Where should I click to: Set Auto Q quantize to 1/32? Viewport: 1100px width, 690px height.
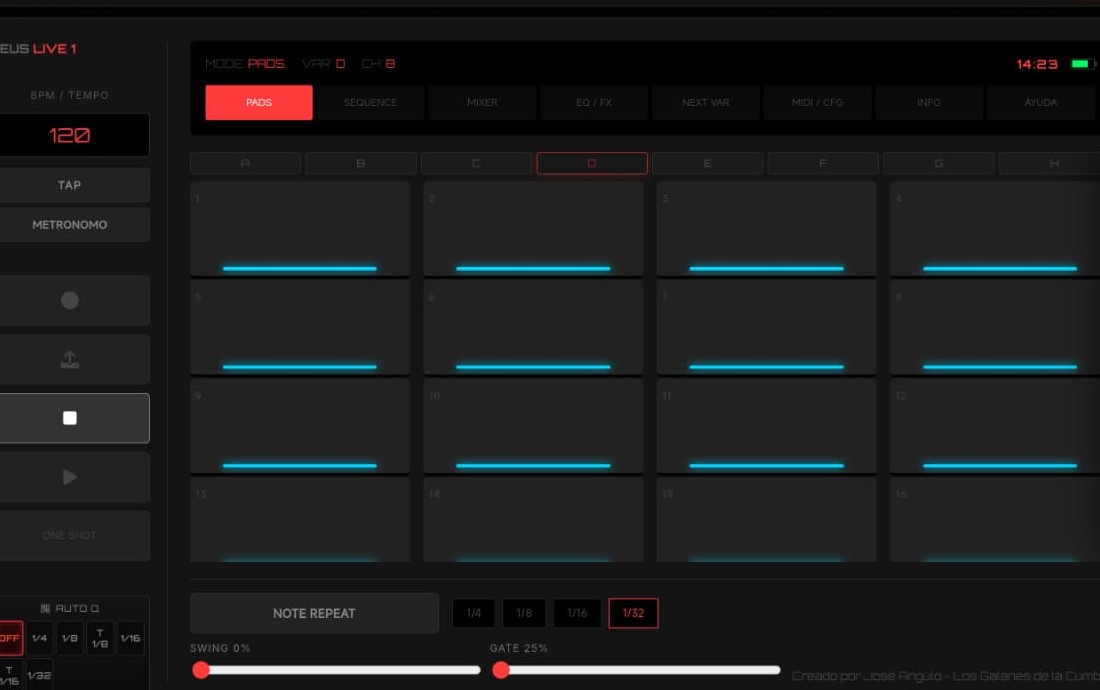[x=39, y=675]
